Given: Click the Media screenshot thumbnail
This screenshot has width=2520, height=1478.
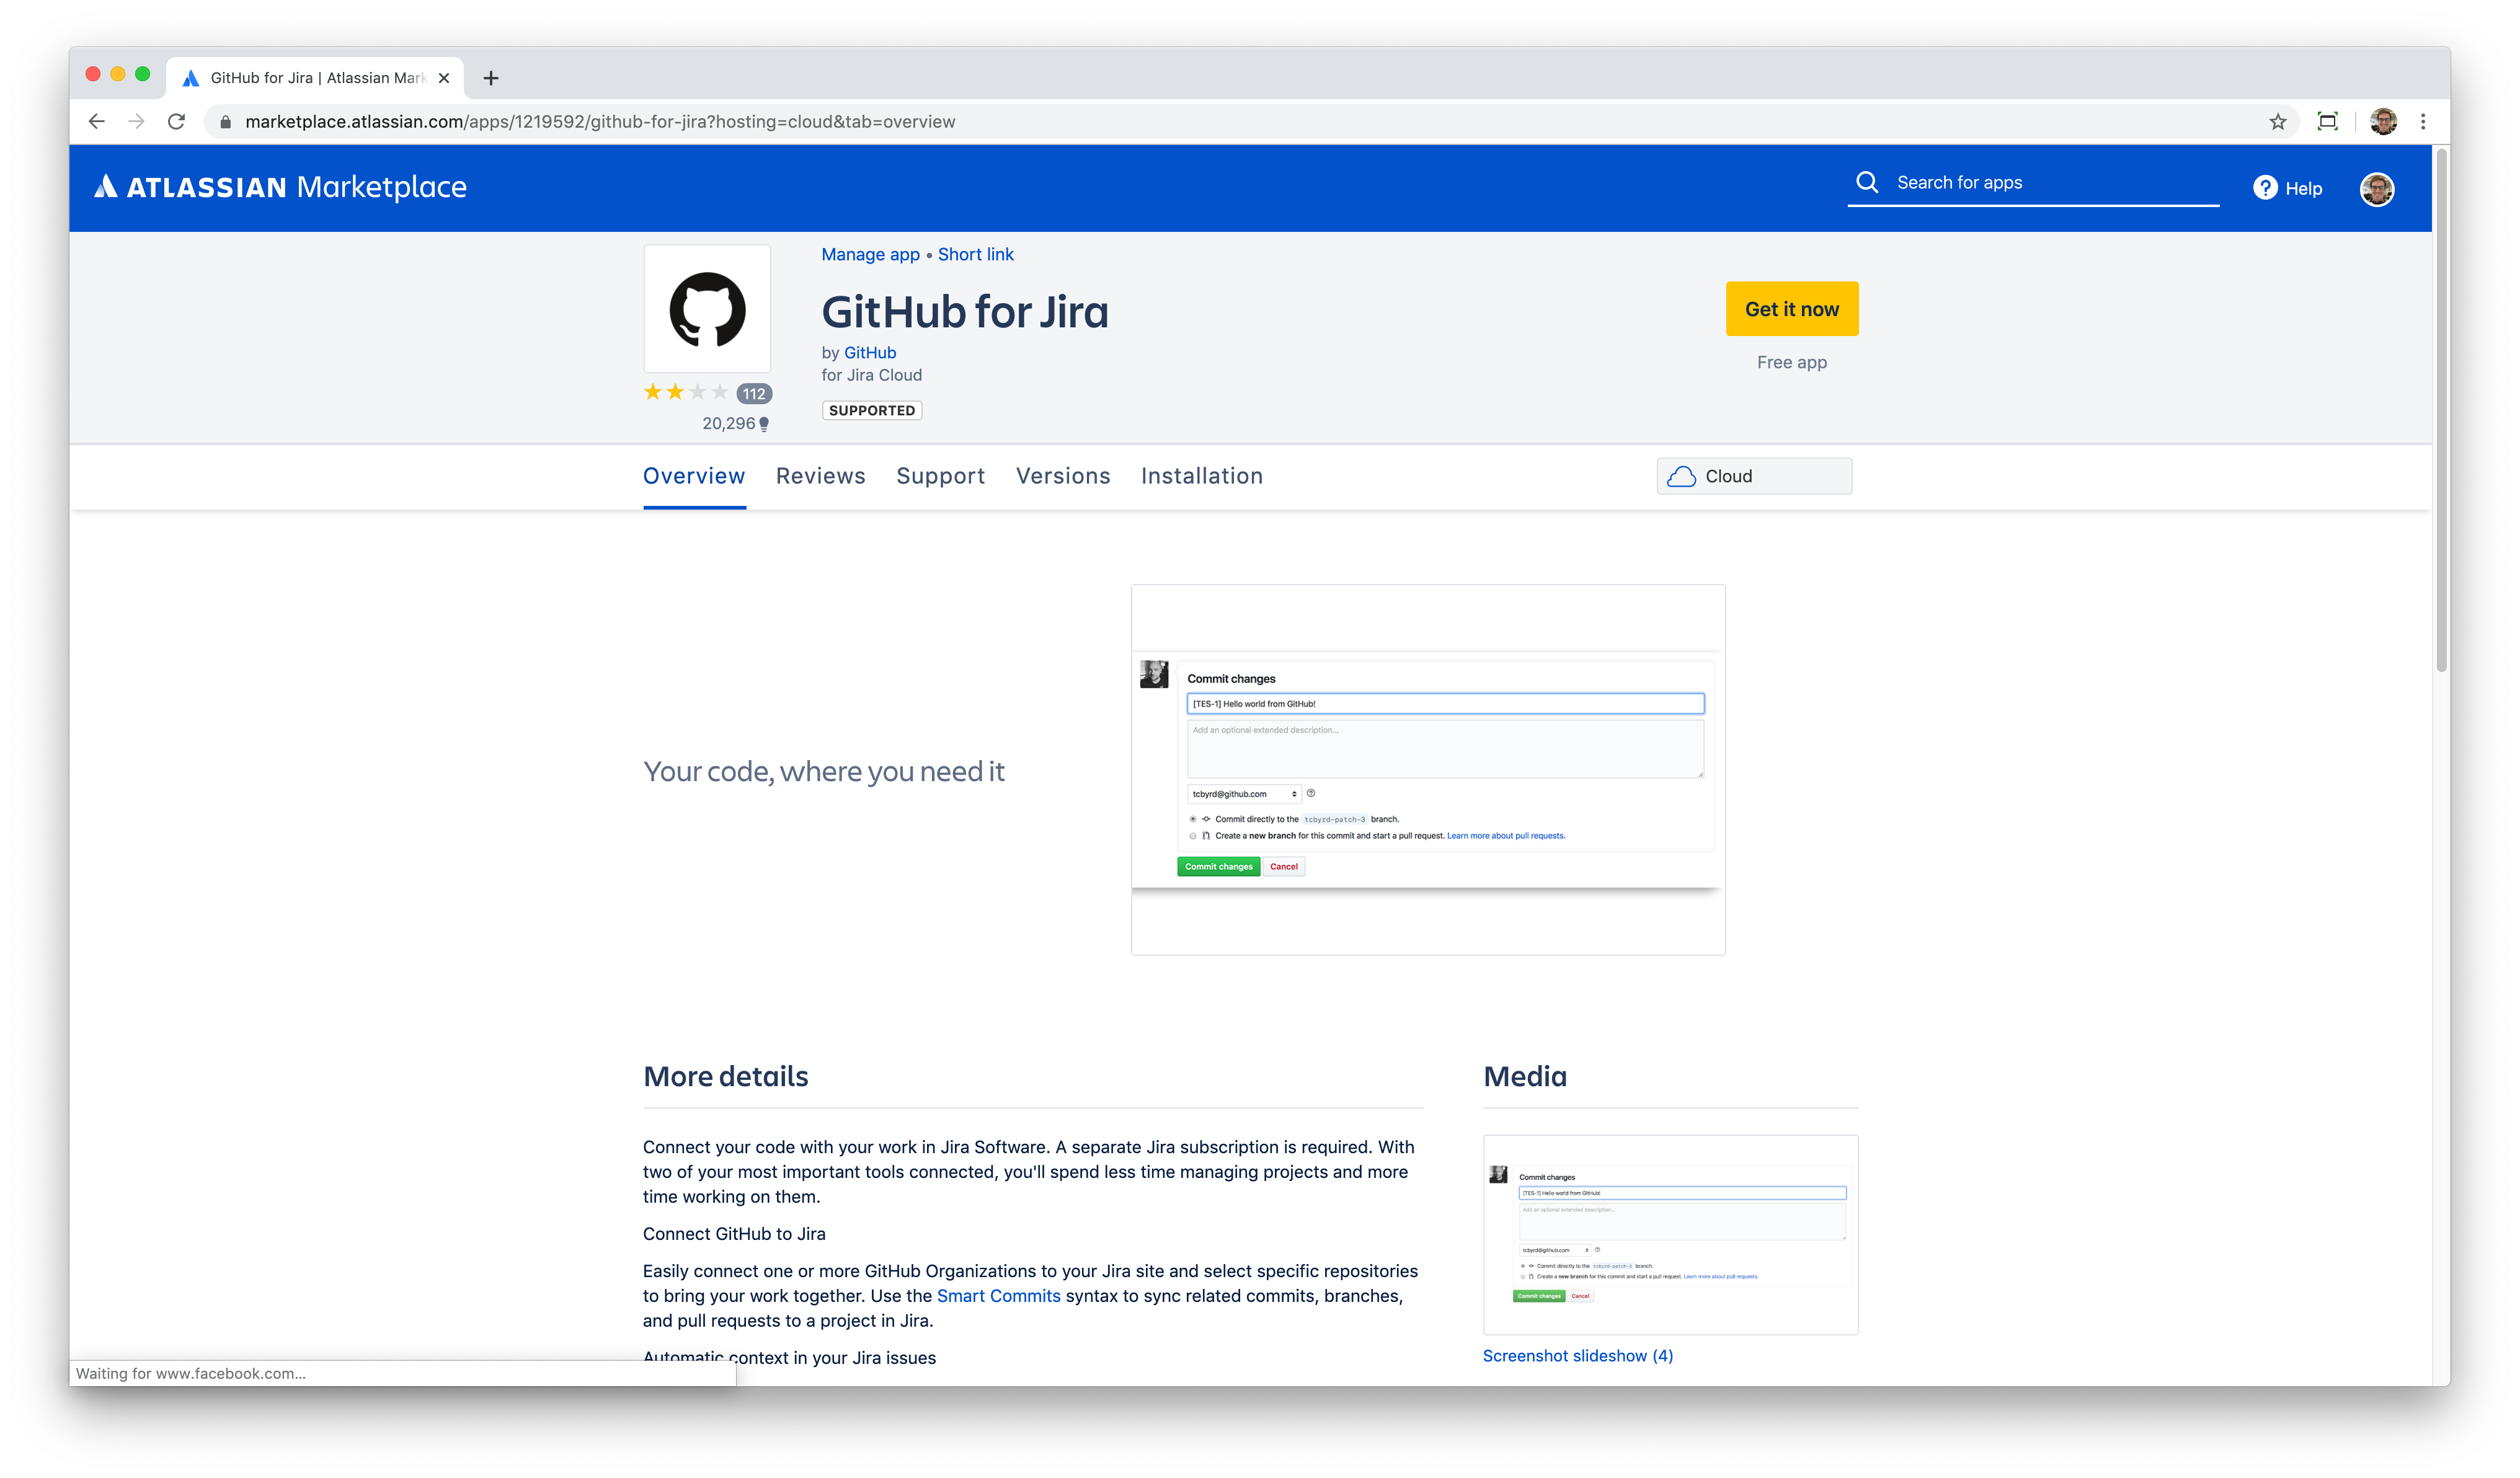Looking at the screenshot, I should [1670, 1235].
